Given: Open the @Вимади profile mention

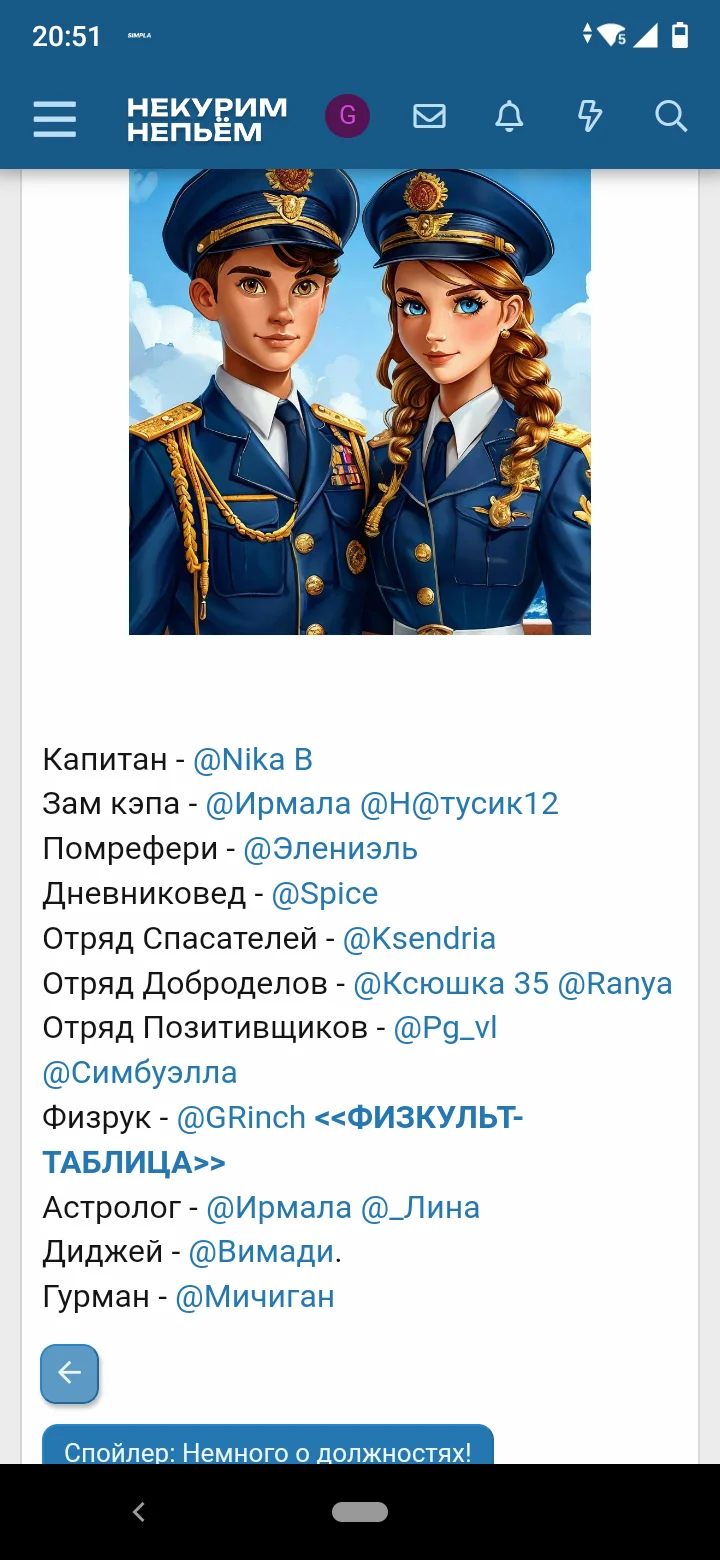Looking at the screenshot, I should coord(261,1252).
